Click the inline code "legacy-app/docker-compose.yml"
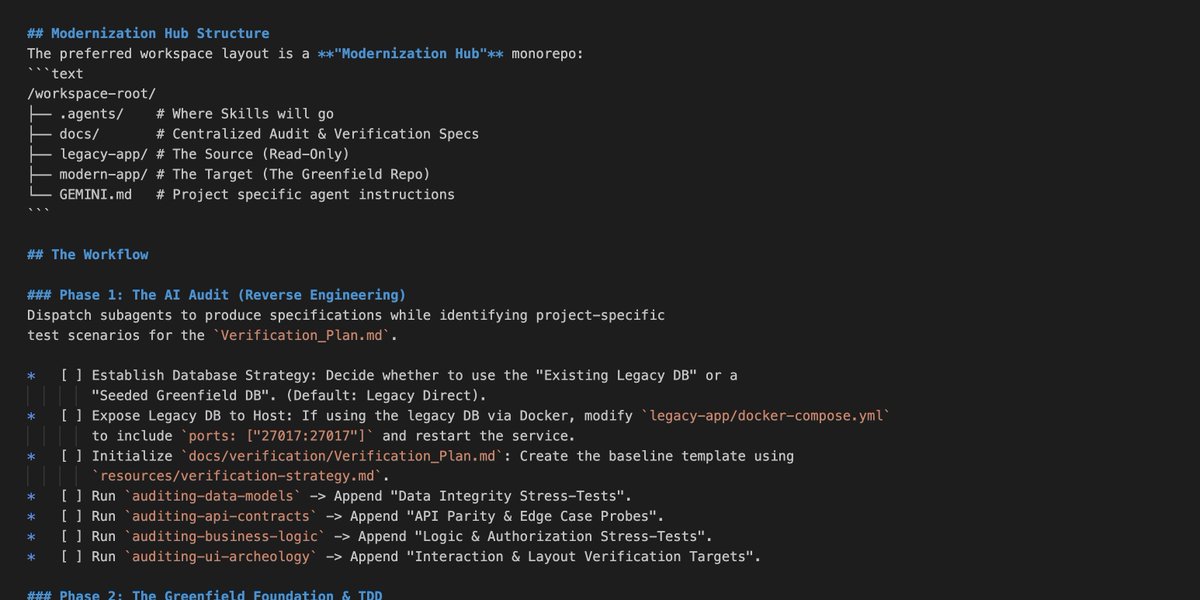Viewport: 1200px width, 600px height. click(765, 415)
